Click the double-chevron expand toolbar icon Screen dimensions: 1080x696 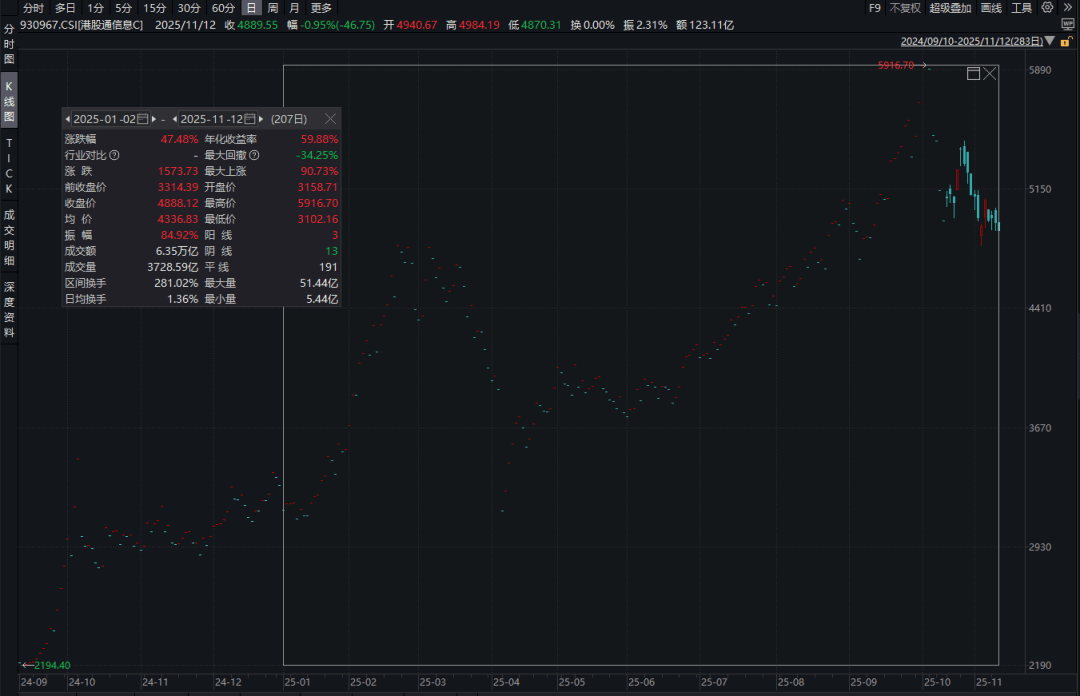point(1066,8)
